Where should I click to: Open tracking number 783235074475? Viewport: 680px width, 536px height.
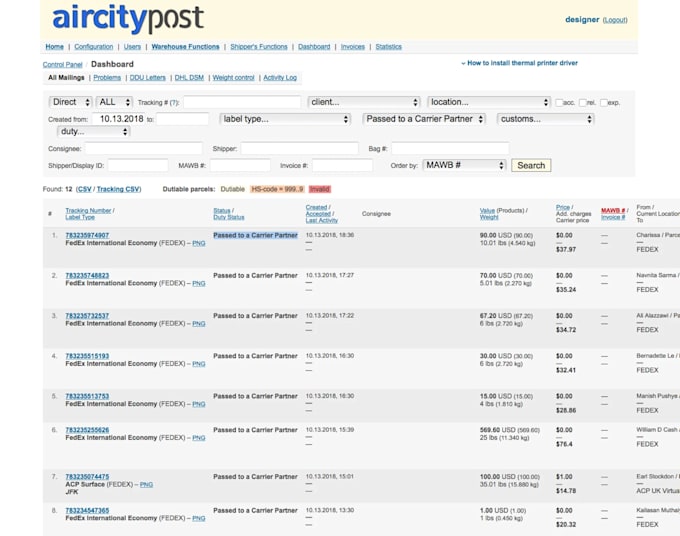click(87, 477)
